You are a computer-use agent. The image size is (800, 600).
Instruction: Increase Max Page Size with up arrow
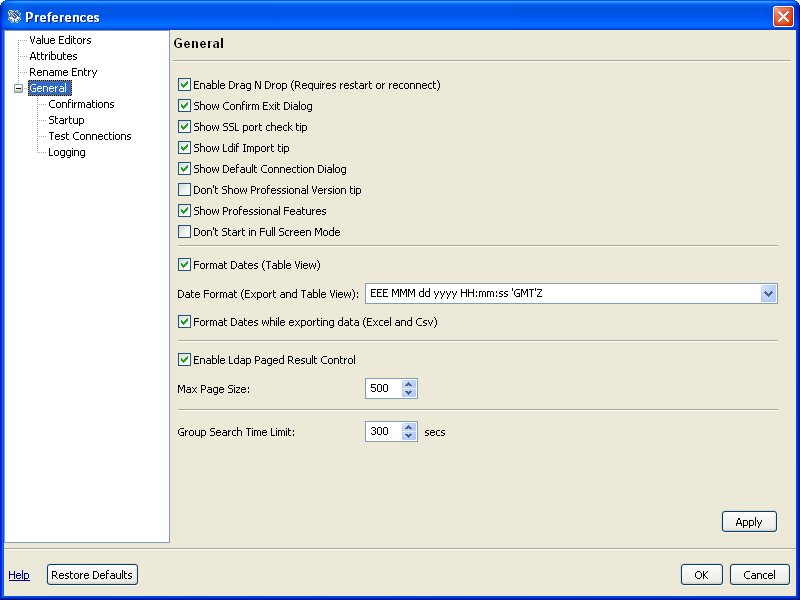click(x=408, y=384)
